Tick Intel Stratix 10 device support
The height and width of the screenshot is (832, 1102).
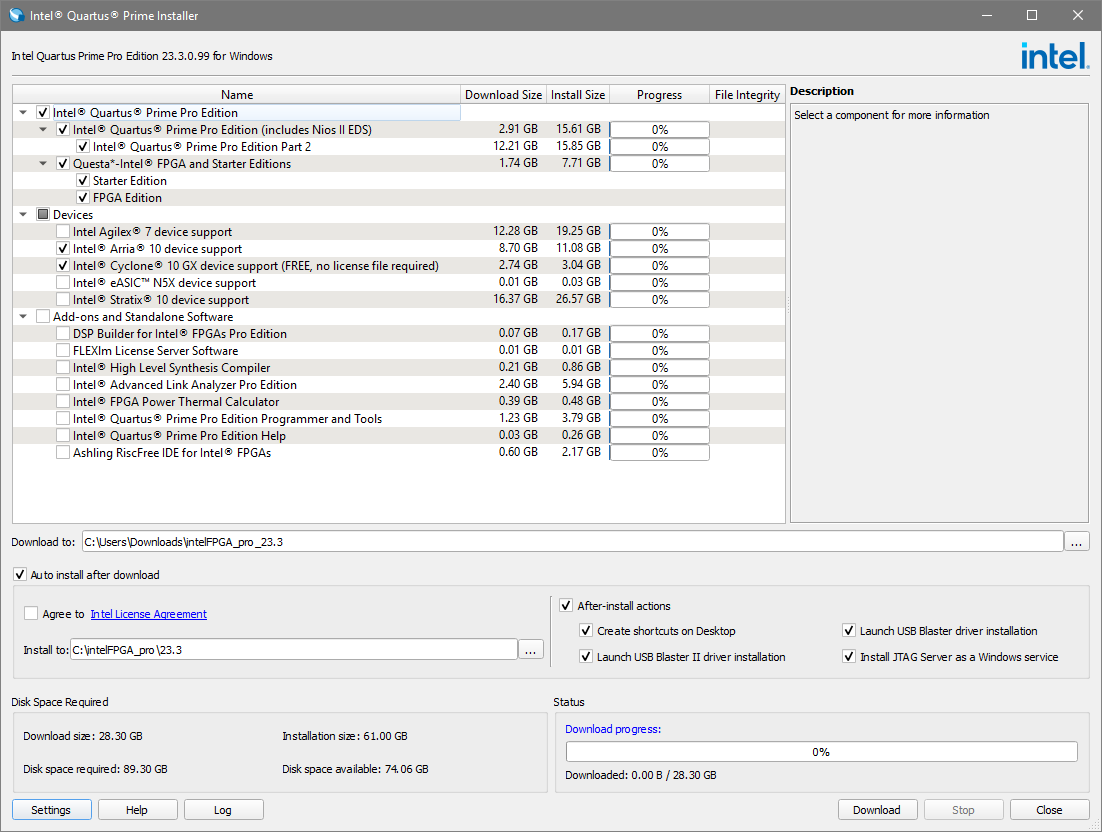(63, 300)
